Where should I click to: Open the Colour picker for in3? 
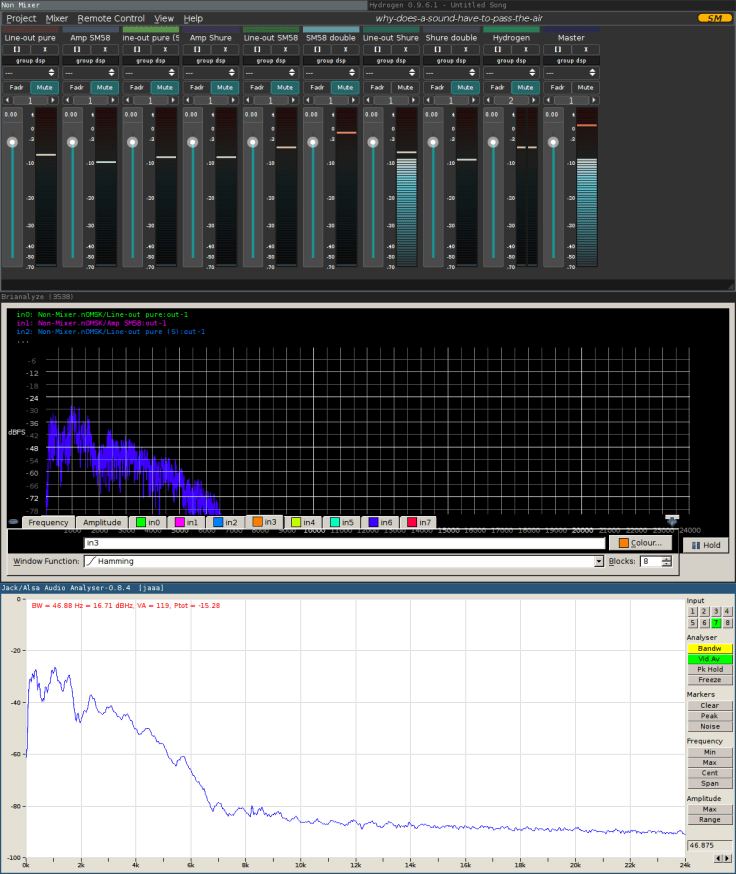641,543
